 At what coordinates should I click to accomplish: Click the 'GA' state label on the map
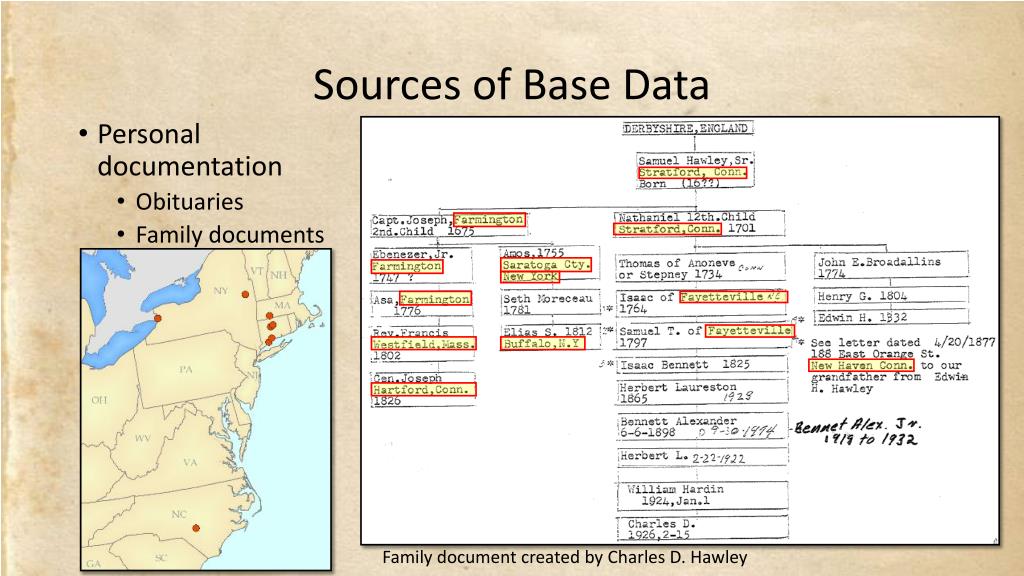93,564
